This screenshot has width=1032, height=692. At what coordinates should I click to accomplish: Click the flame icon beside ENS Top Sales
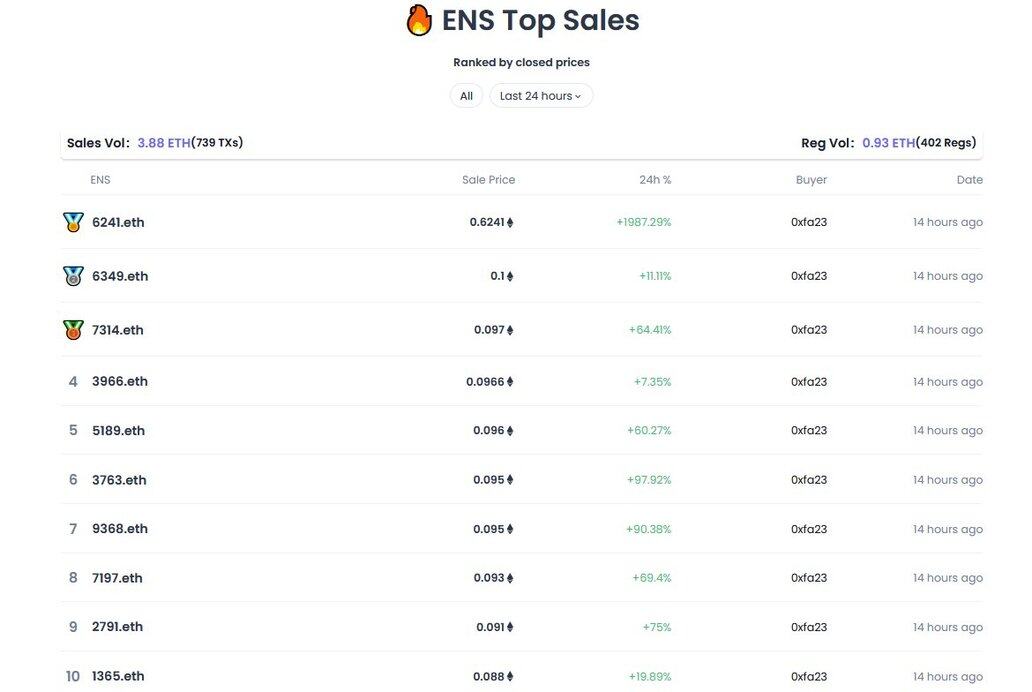(419, 20)
